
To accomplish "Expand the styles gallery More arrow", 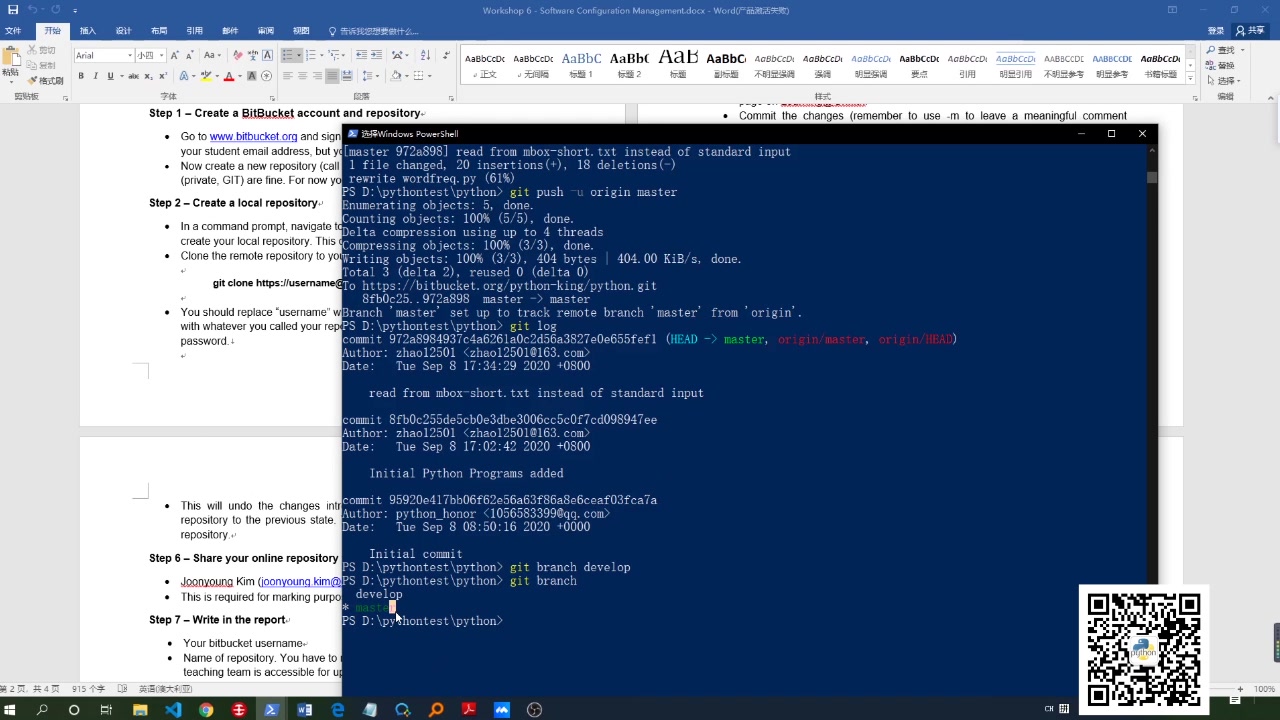I will 1189,77.
